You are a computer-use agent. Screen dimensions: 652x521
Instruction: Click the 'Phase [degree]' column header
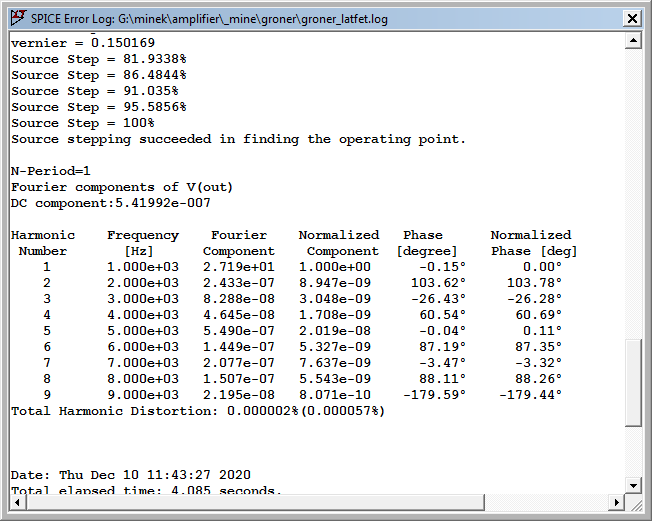click(427, 243)
